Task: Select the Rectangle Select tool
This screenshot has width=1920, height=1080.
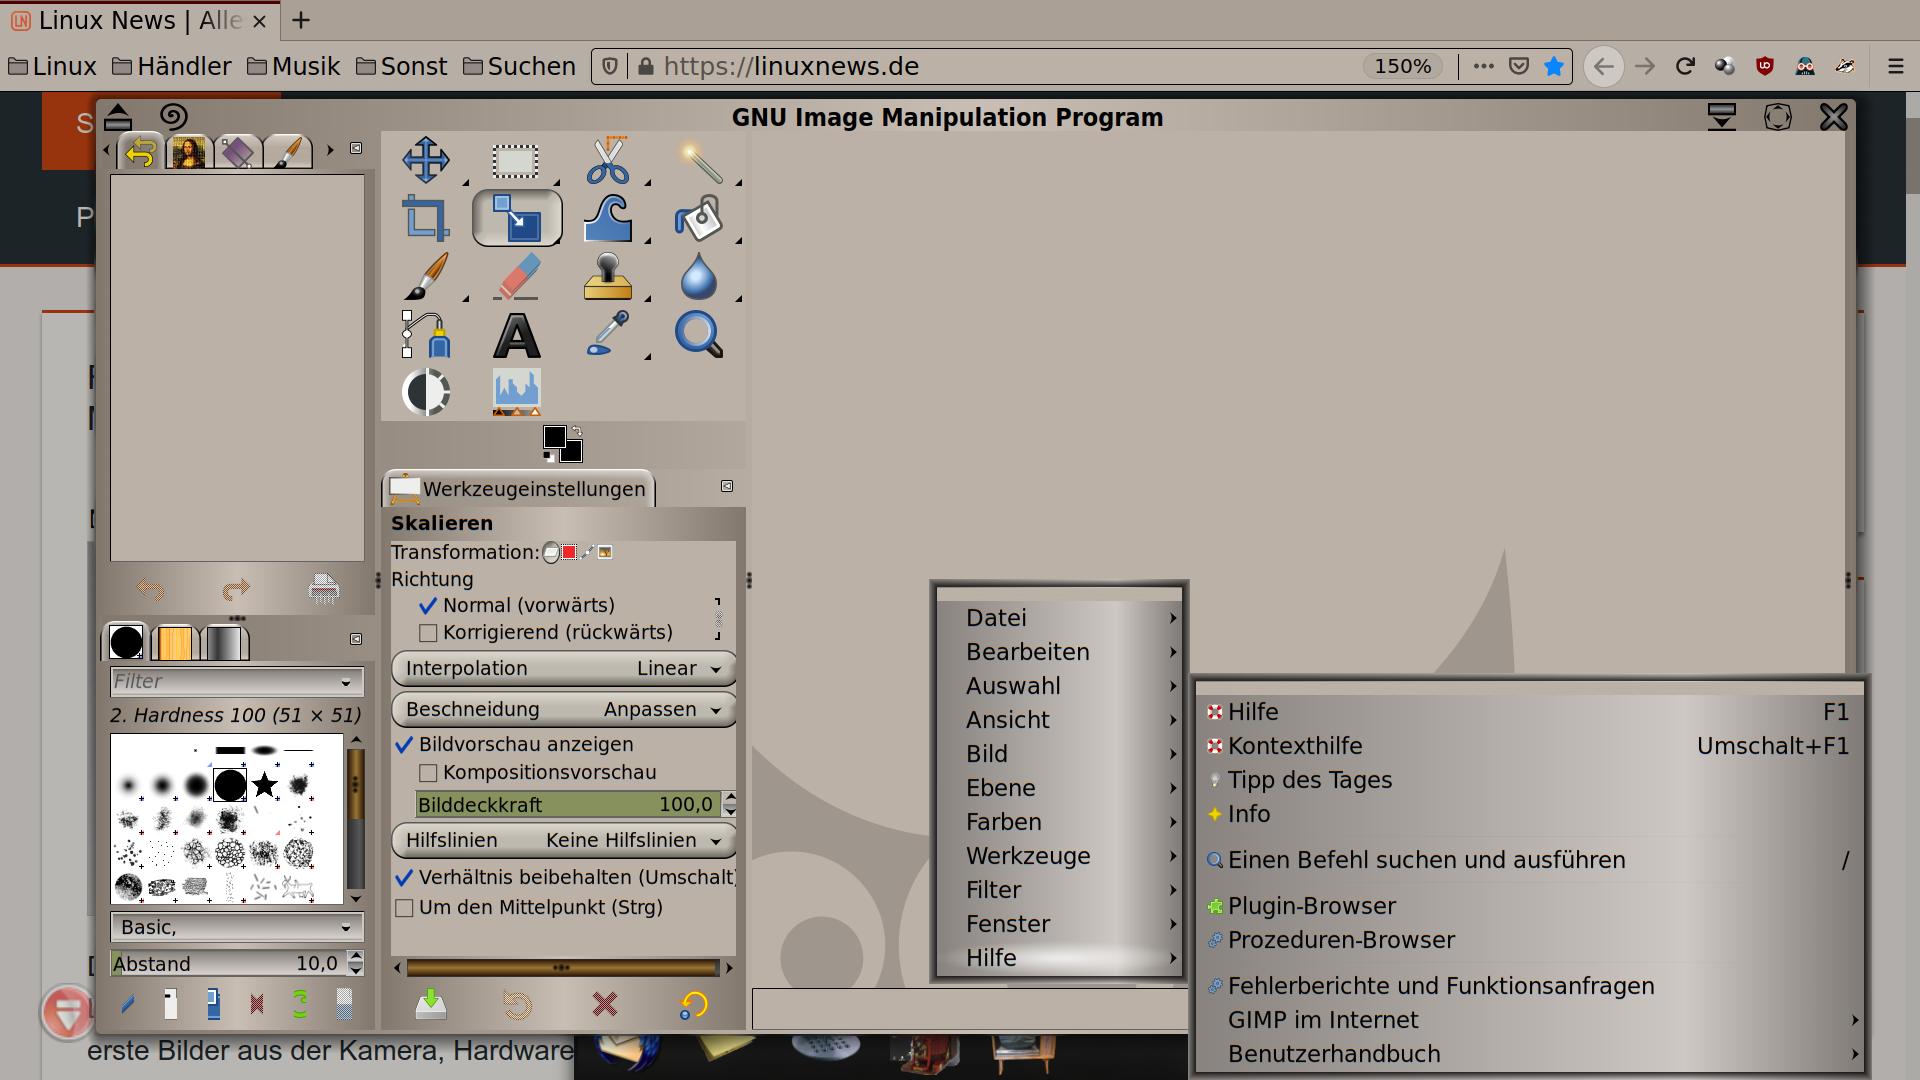Action: tap(516, 160)
